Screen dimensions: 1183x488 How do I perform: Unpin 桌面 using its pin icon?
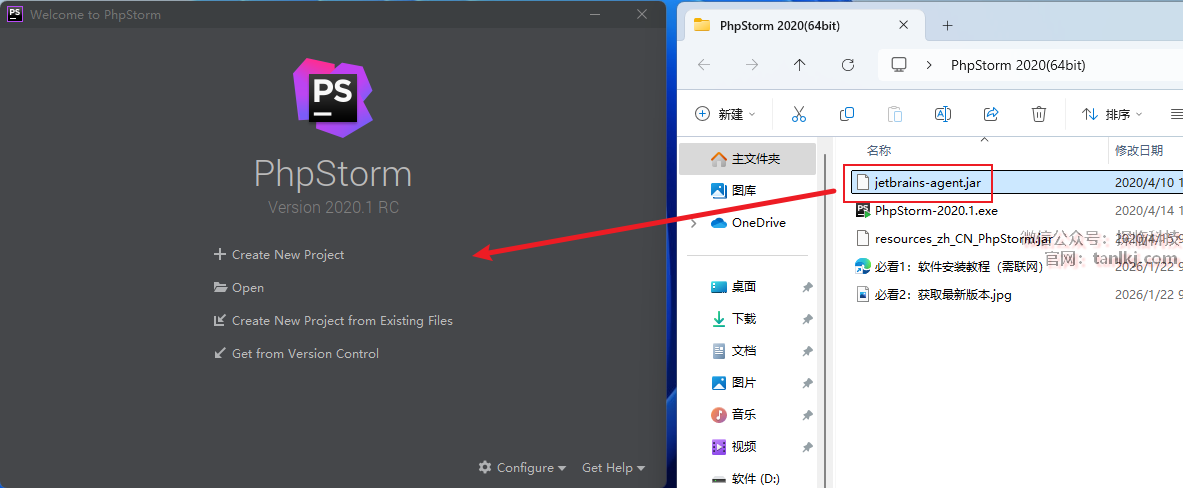click(807, 287)
